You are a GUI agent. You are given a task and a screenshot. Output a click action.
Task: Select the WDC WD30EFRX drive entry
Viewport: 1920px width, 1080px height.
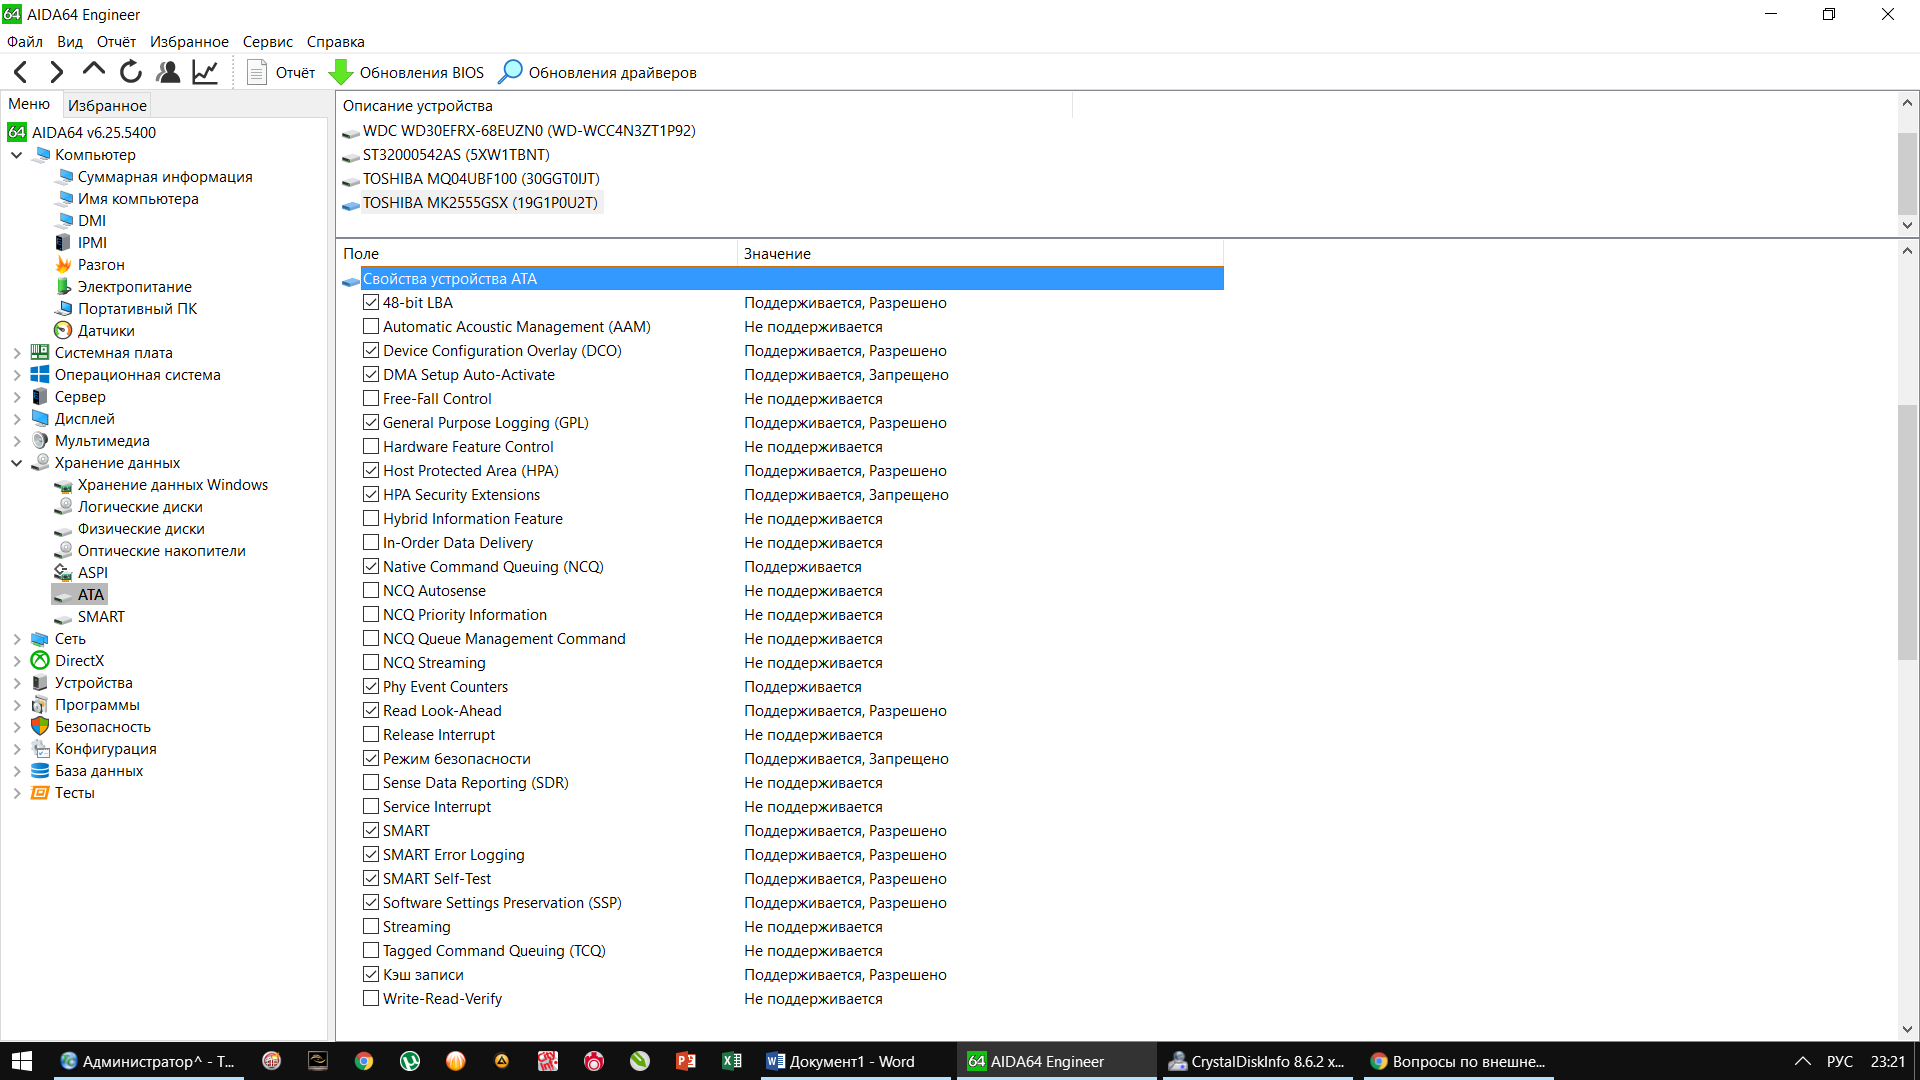click(x=528, y=130)
